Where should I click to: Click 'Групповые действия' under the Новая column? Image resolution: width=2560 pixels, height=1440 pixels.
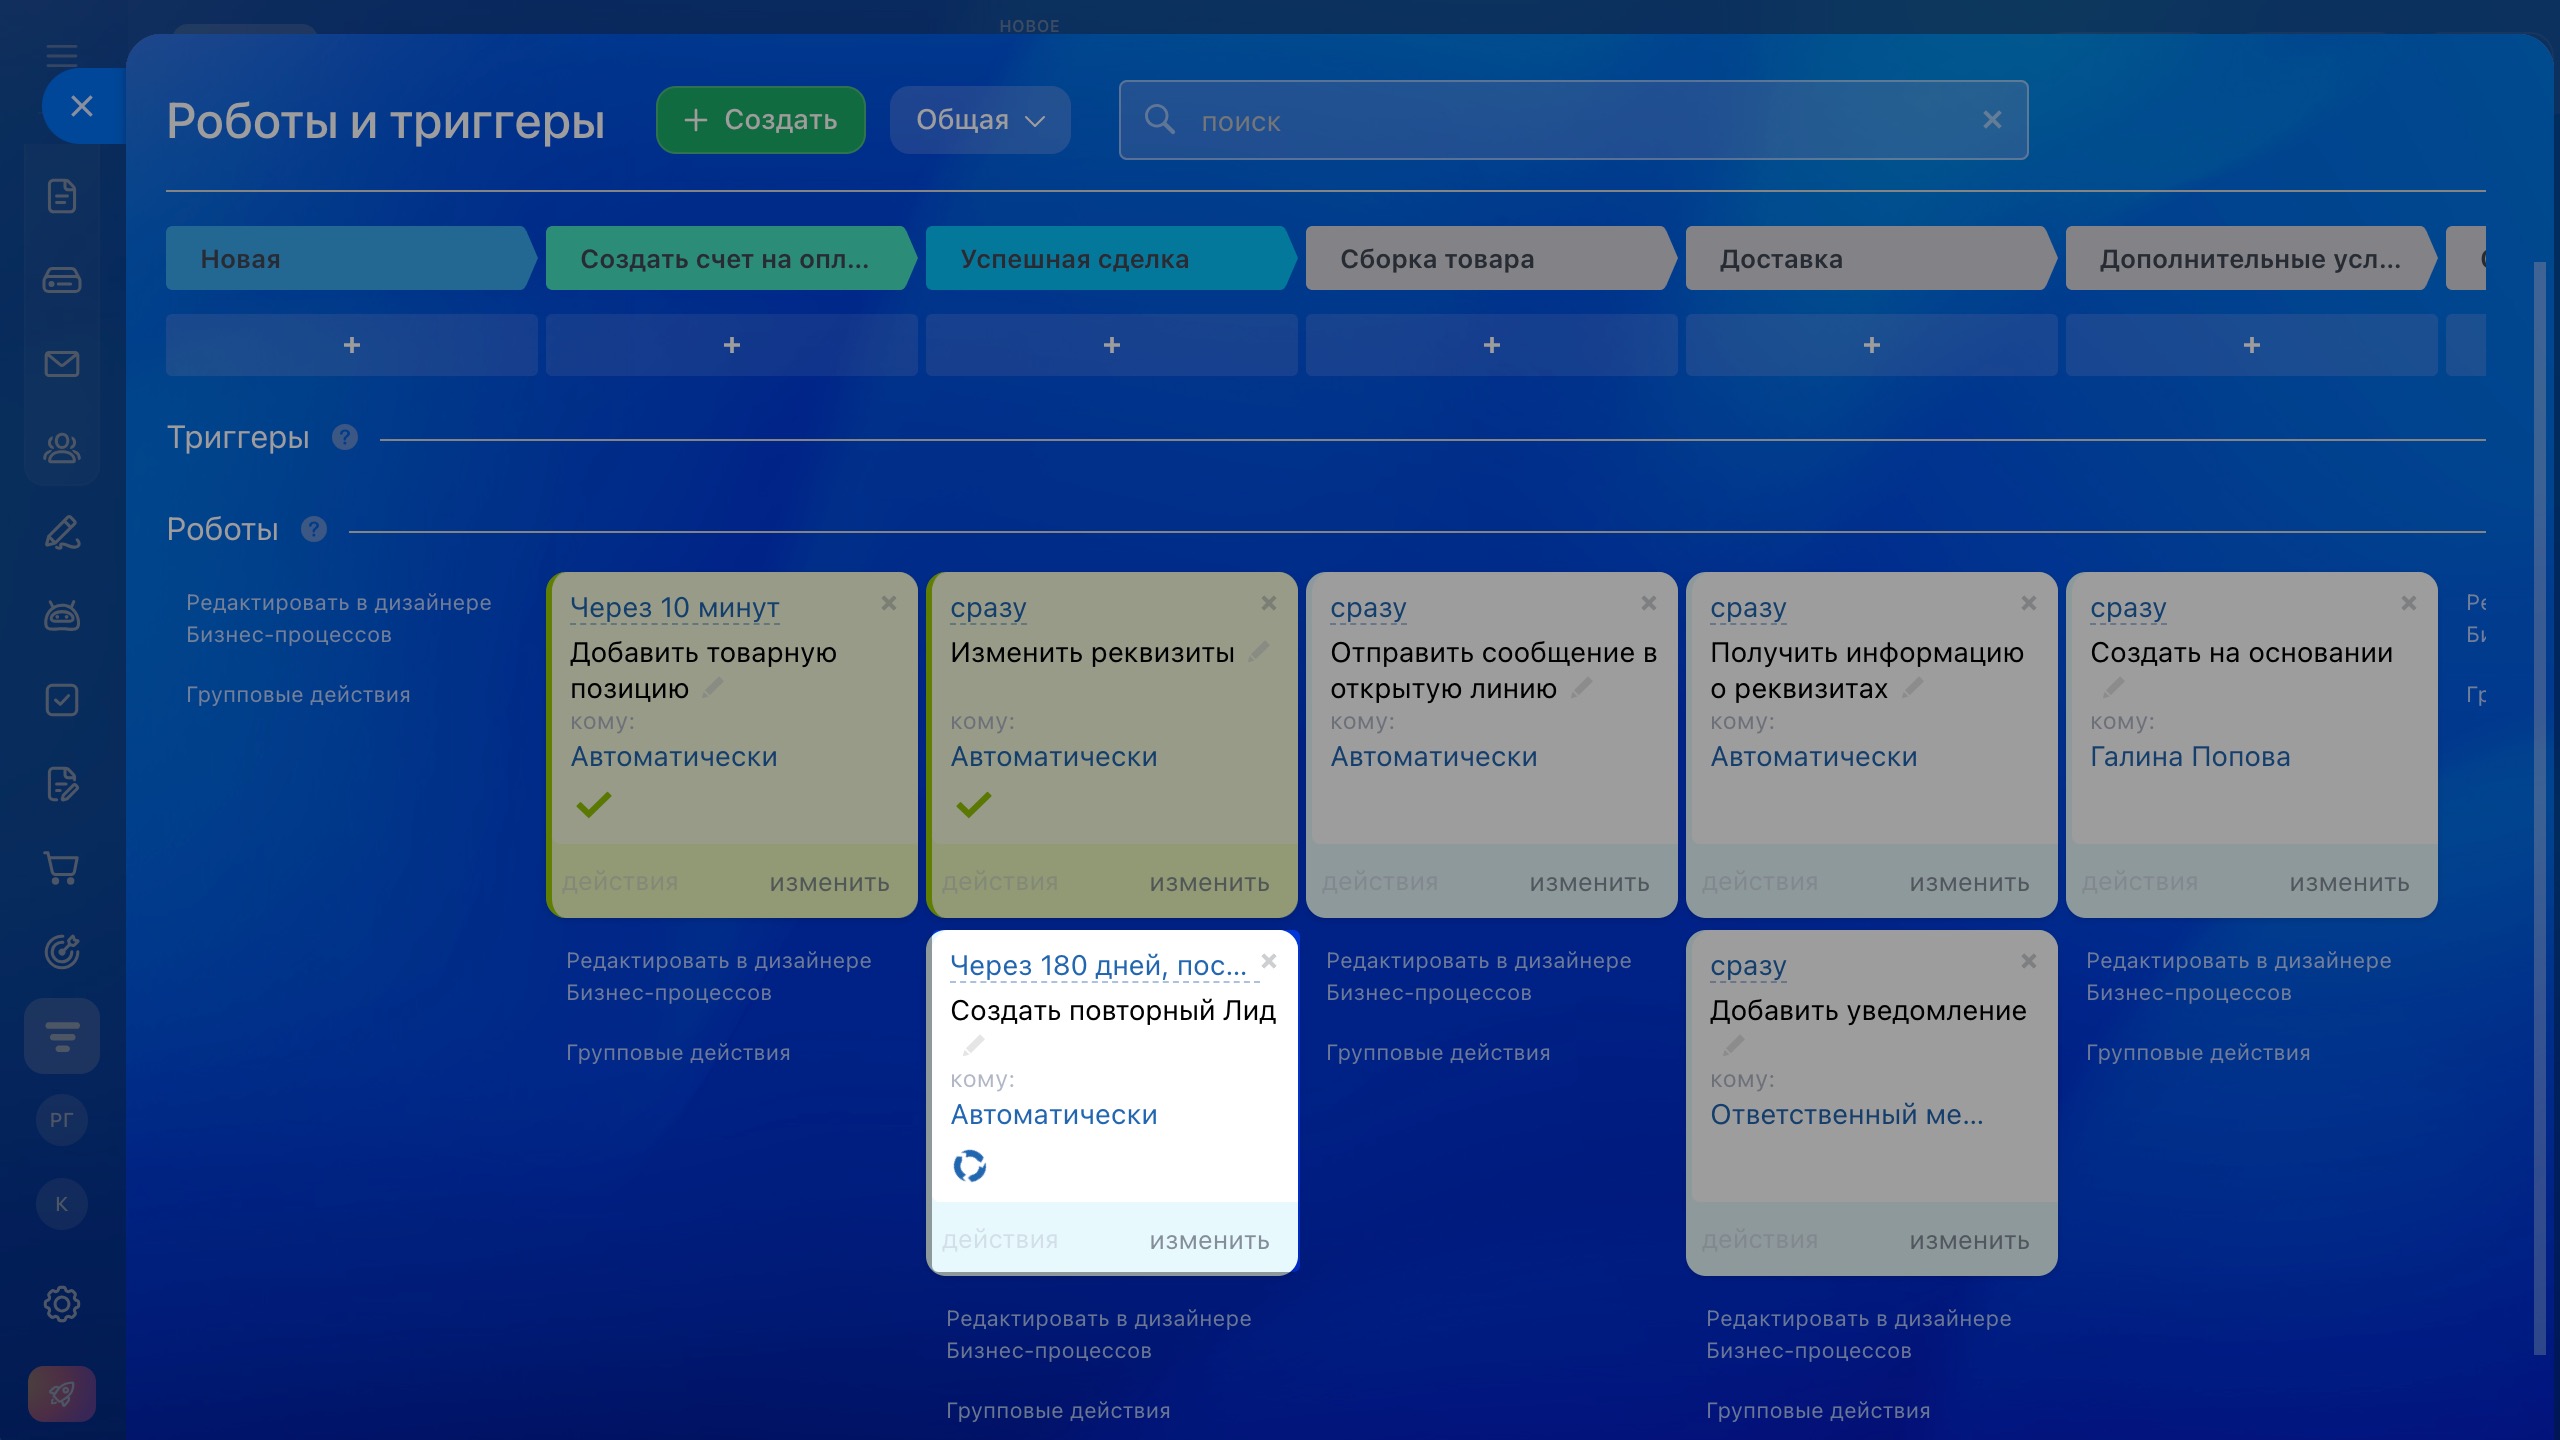coord(298,695)
